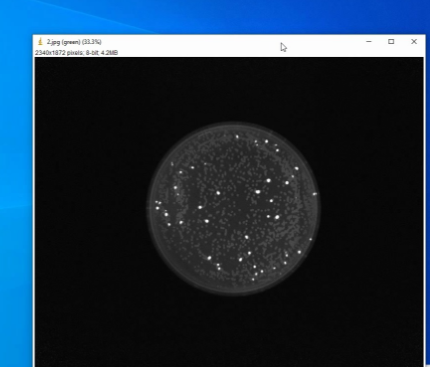Close the 2.jpg (green) image window

coord(414,42)
